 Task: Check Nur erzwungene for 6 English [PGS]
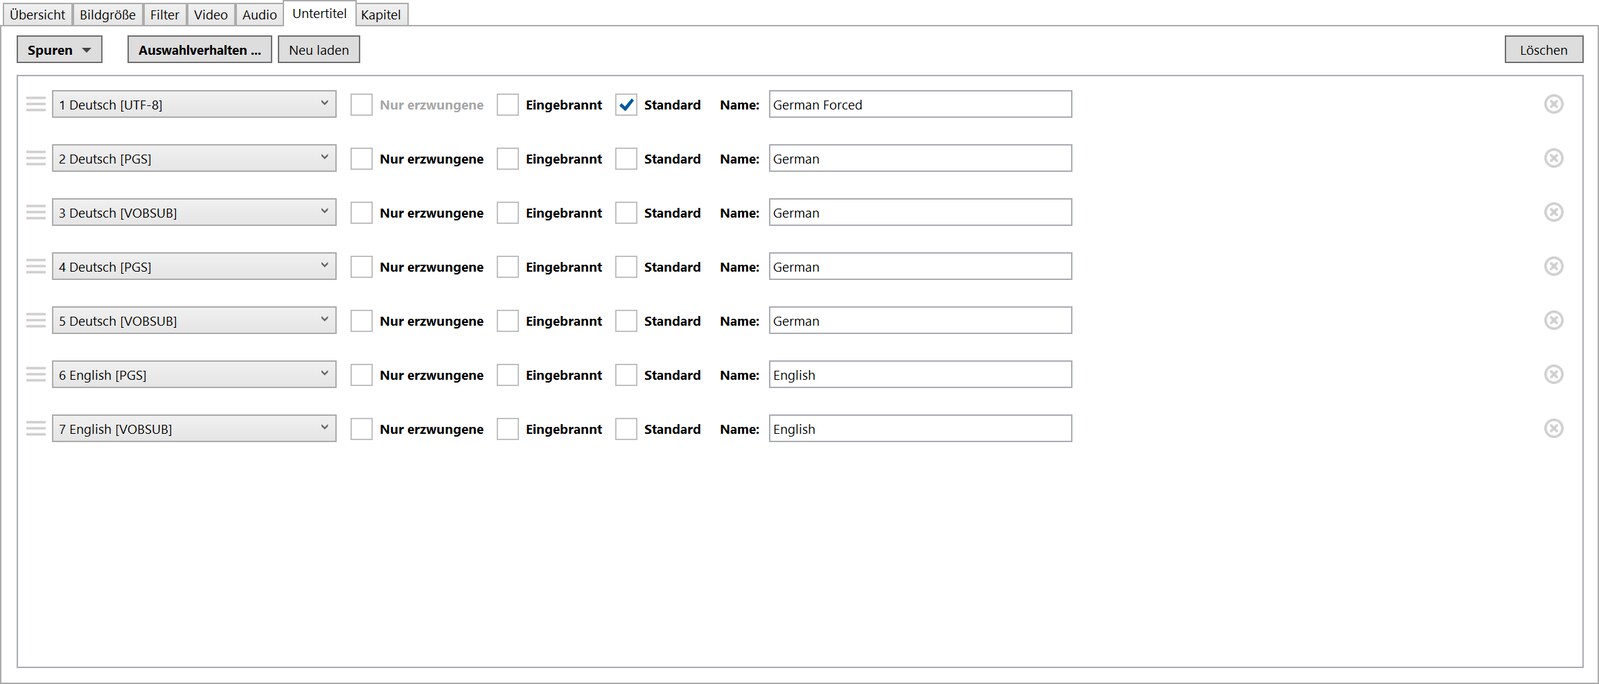[x=362, y=374]
